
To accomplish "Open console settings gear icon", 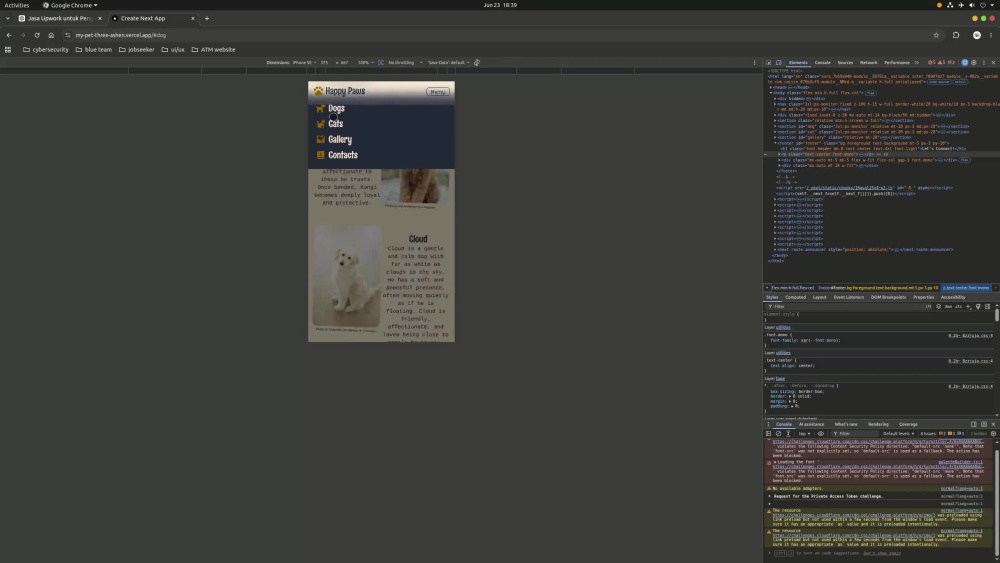I will click(993, 434).
